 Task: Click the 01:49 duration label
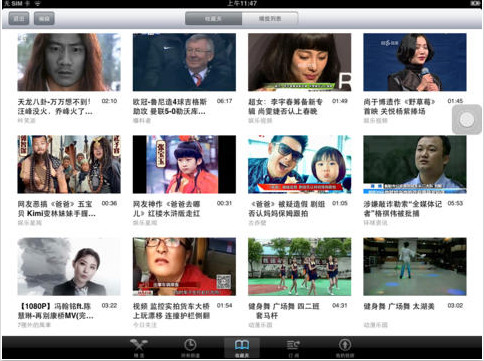click(x=340, y=101)
